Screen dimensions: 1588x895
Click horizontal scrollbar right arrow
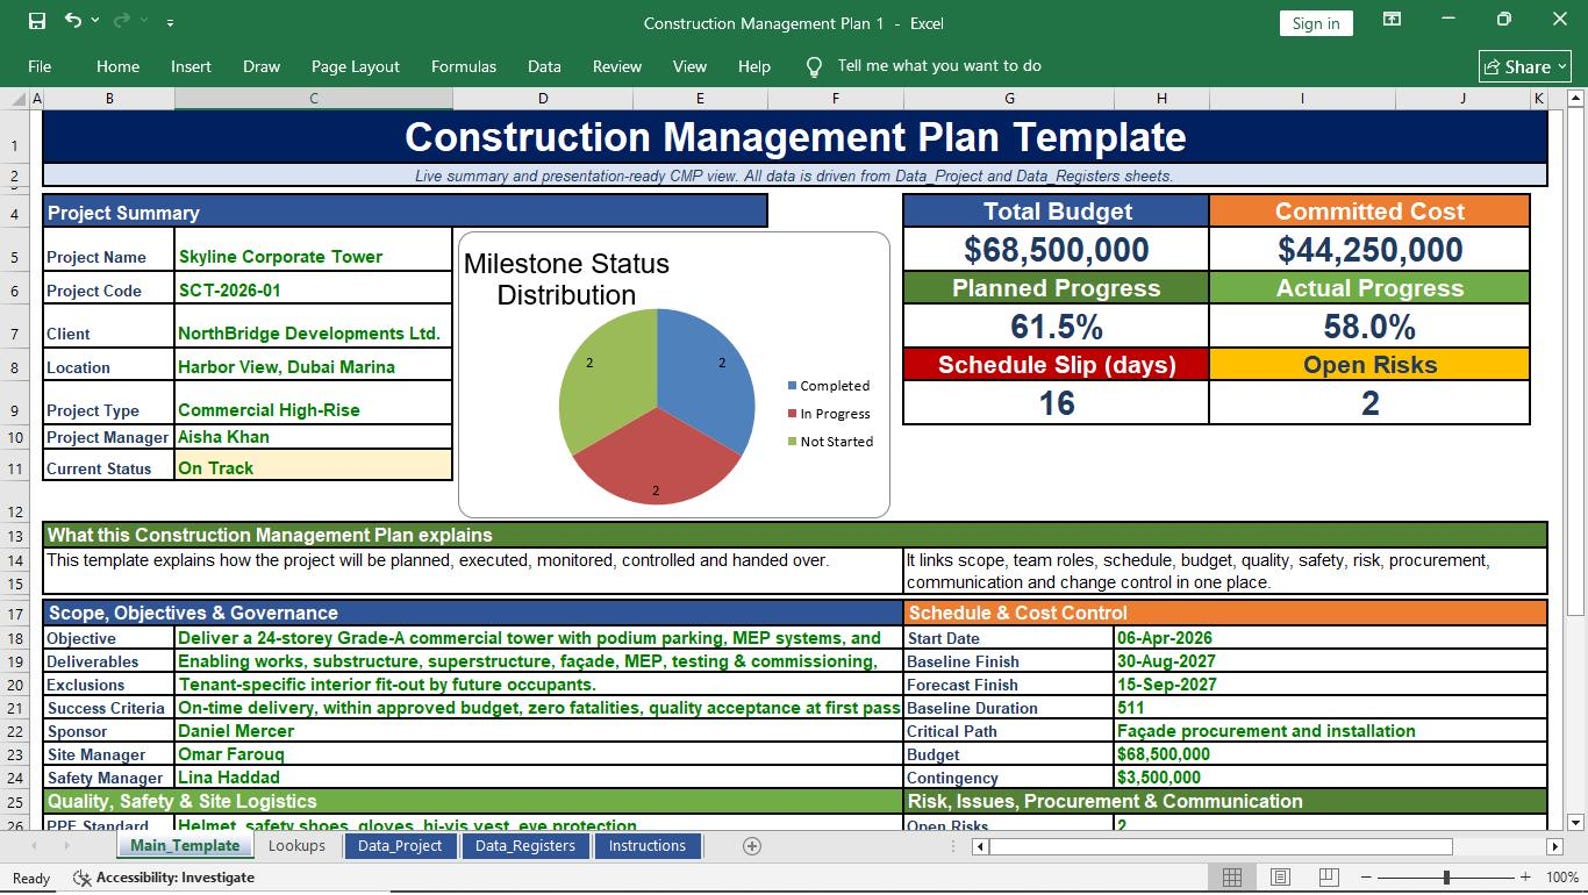point(1554,847)
